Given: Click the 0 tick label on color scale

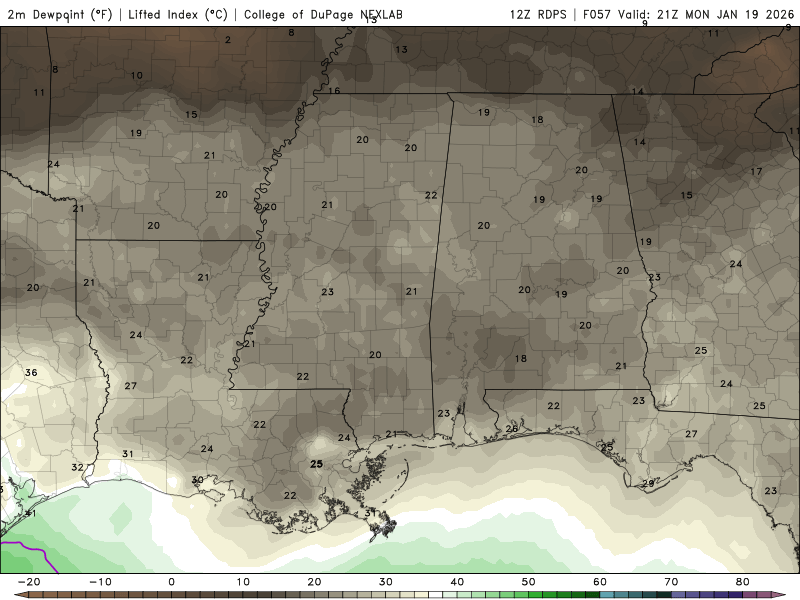Looking at the screenshot, I should coord(171,582).
